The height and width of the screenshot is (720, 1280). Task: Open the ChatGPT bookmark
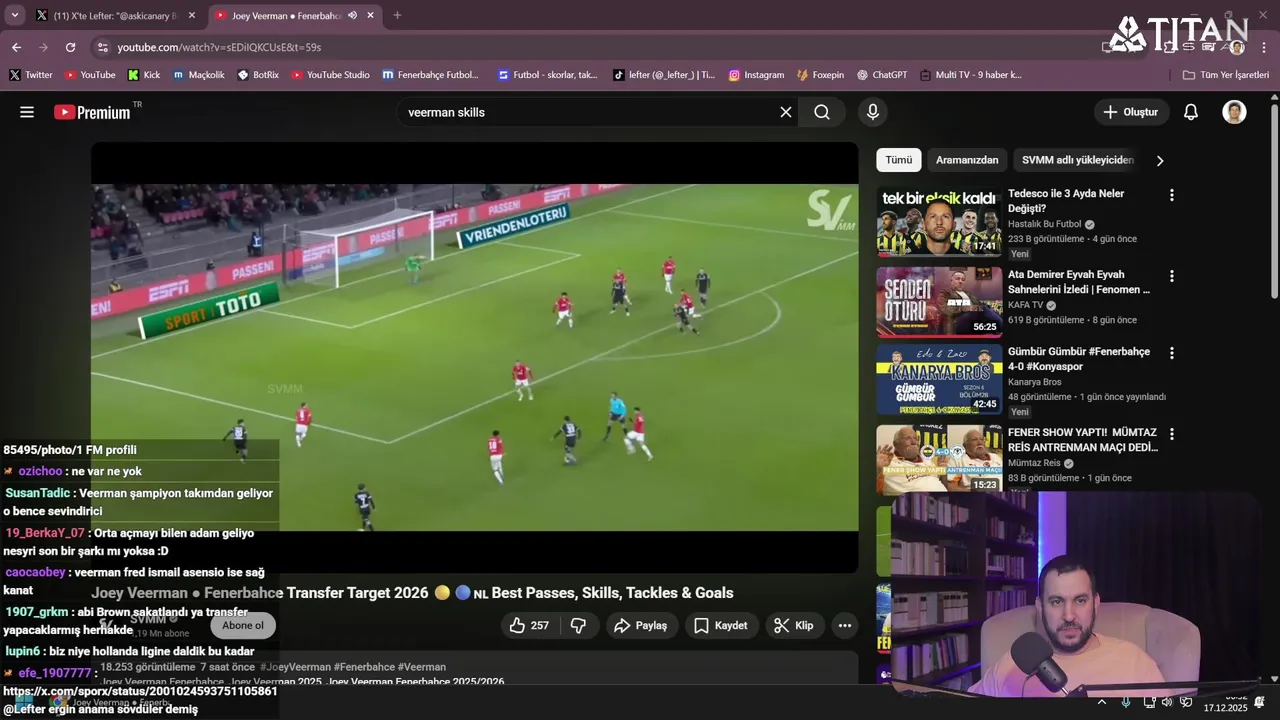point(882,75)
